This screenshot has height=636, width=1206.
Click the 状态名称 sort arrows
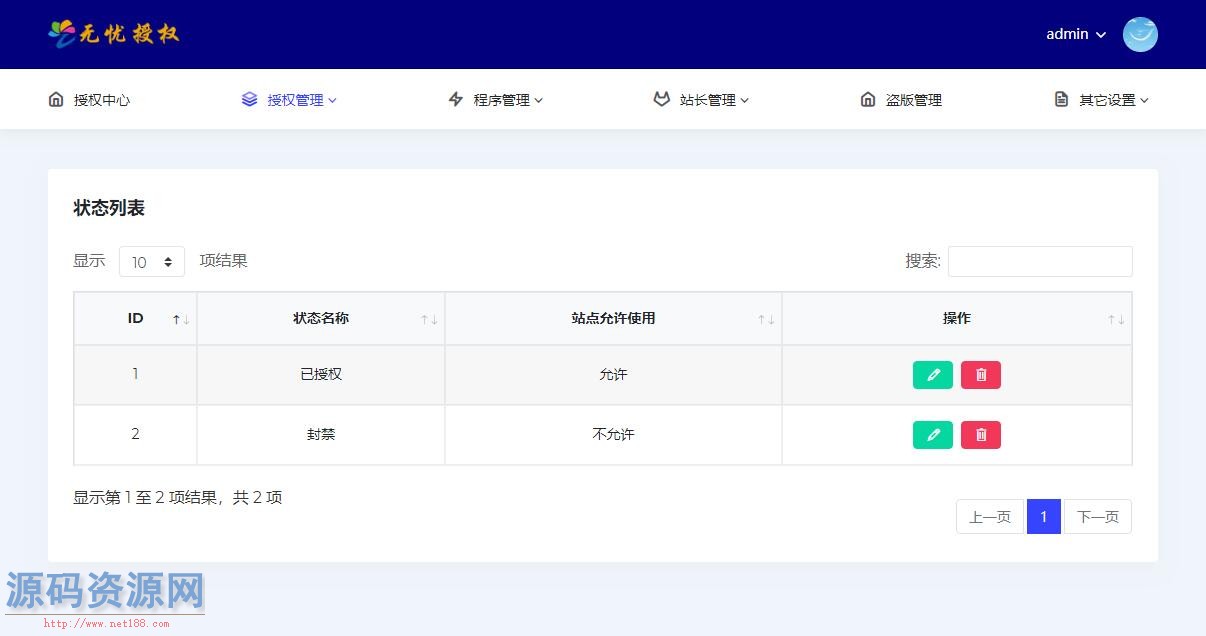(429, 319)
